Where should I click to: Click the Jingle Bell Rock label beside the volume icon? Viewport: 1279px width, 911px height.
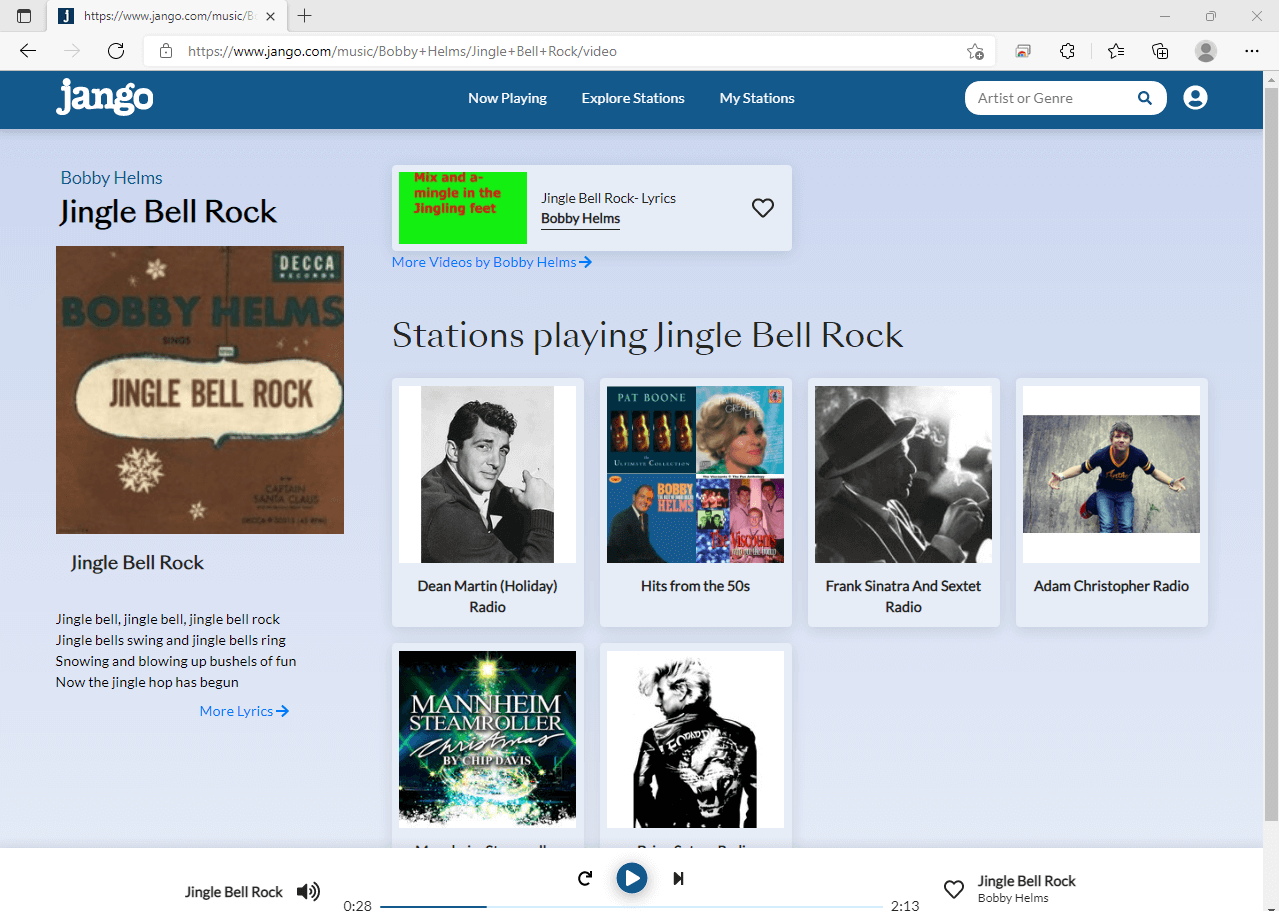pyautogui.click(x=234, y=892)
